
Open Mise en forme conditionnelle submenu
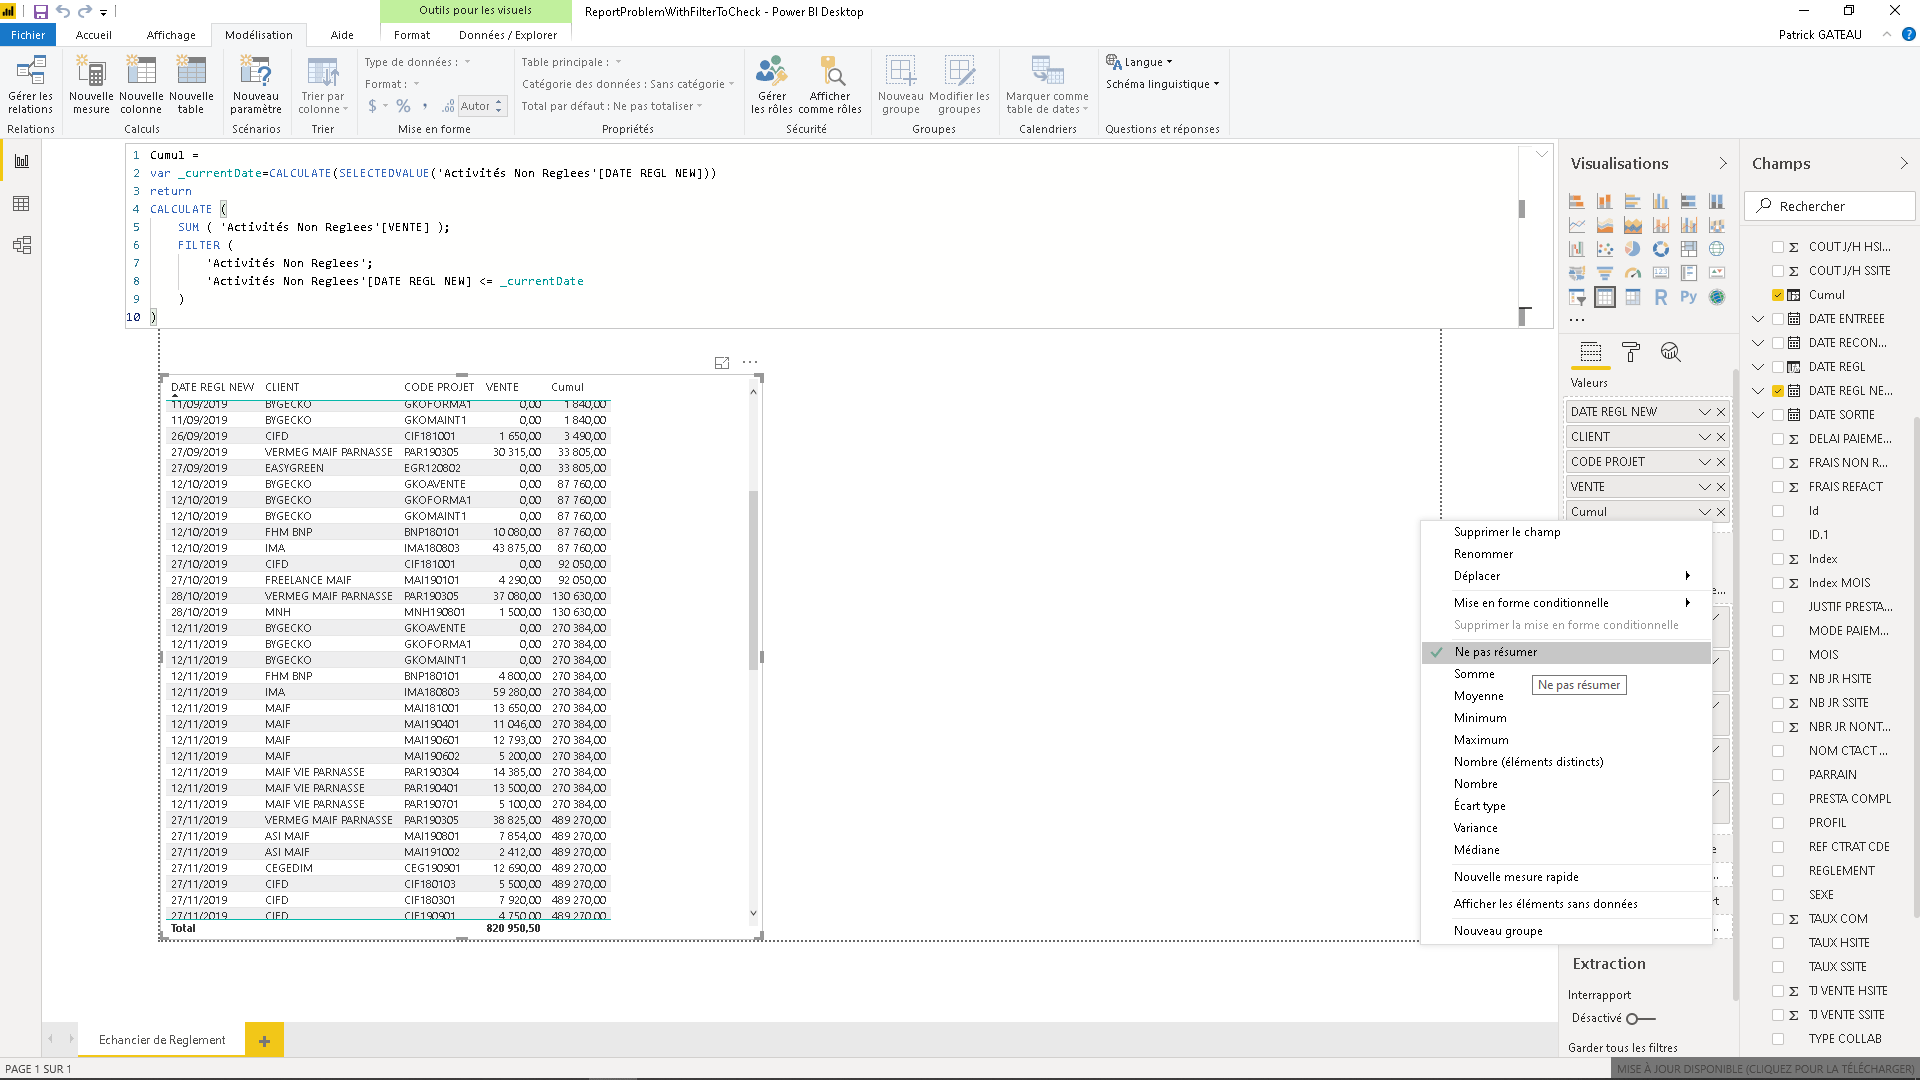click(x=1566, y=603)
